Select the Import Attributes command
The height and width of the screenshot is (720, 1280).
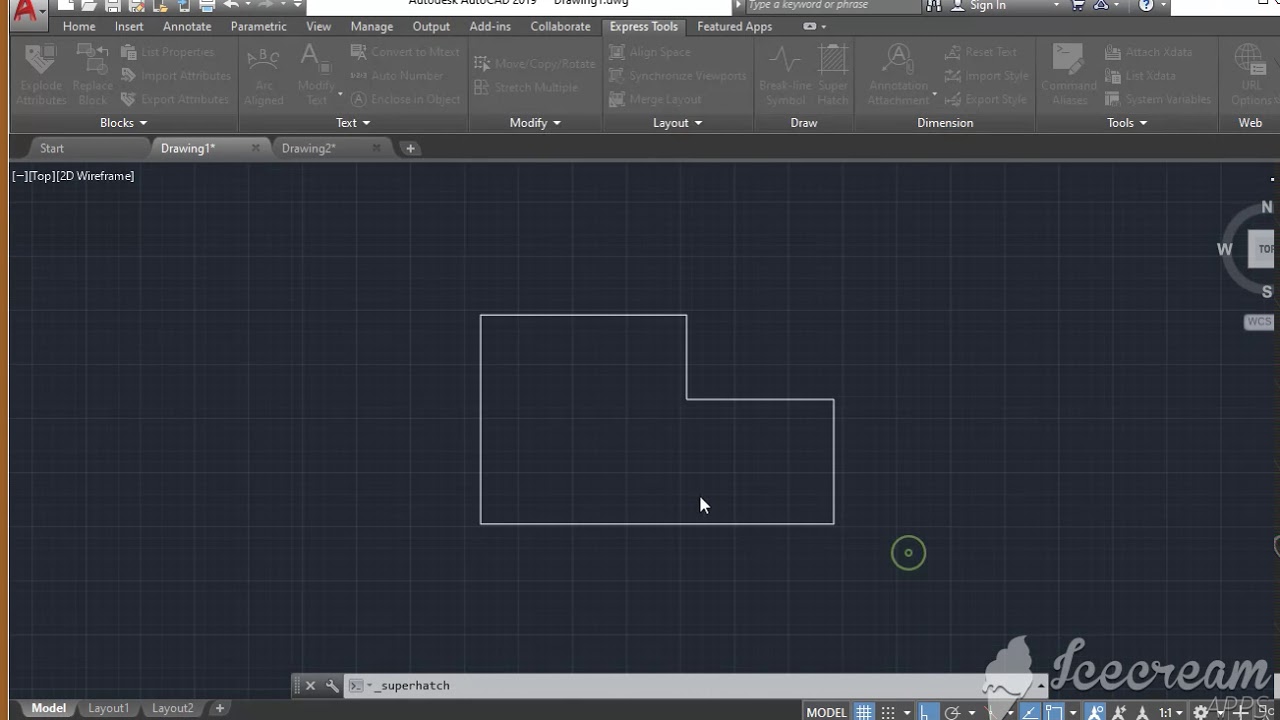(174, 76)
